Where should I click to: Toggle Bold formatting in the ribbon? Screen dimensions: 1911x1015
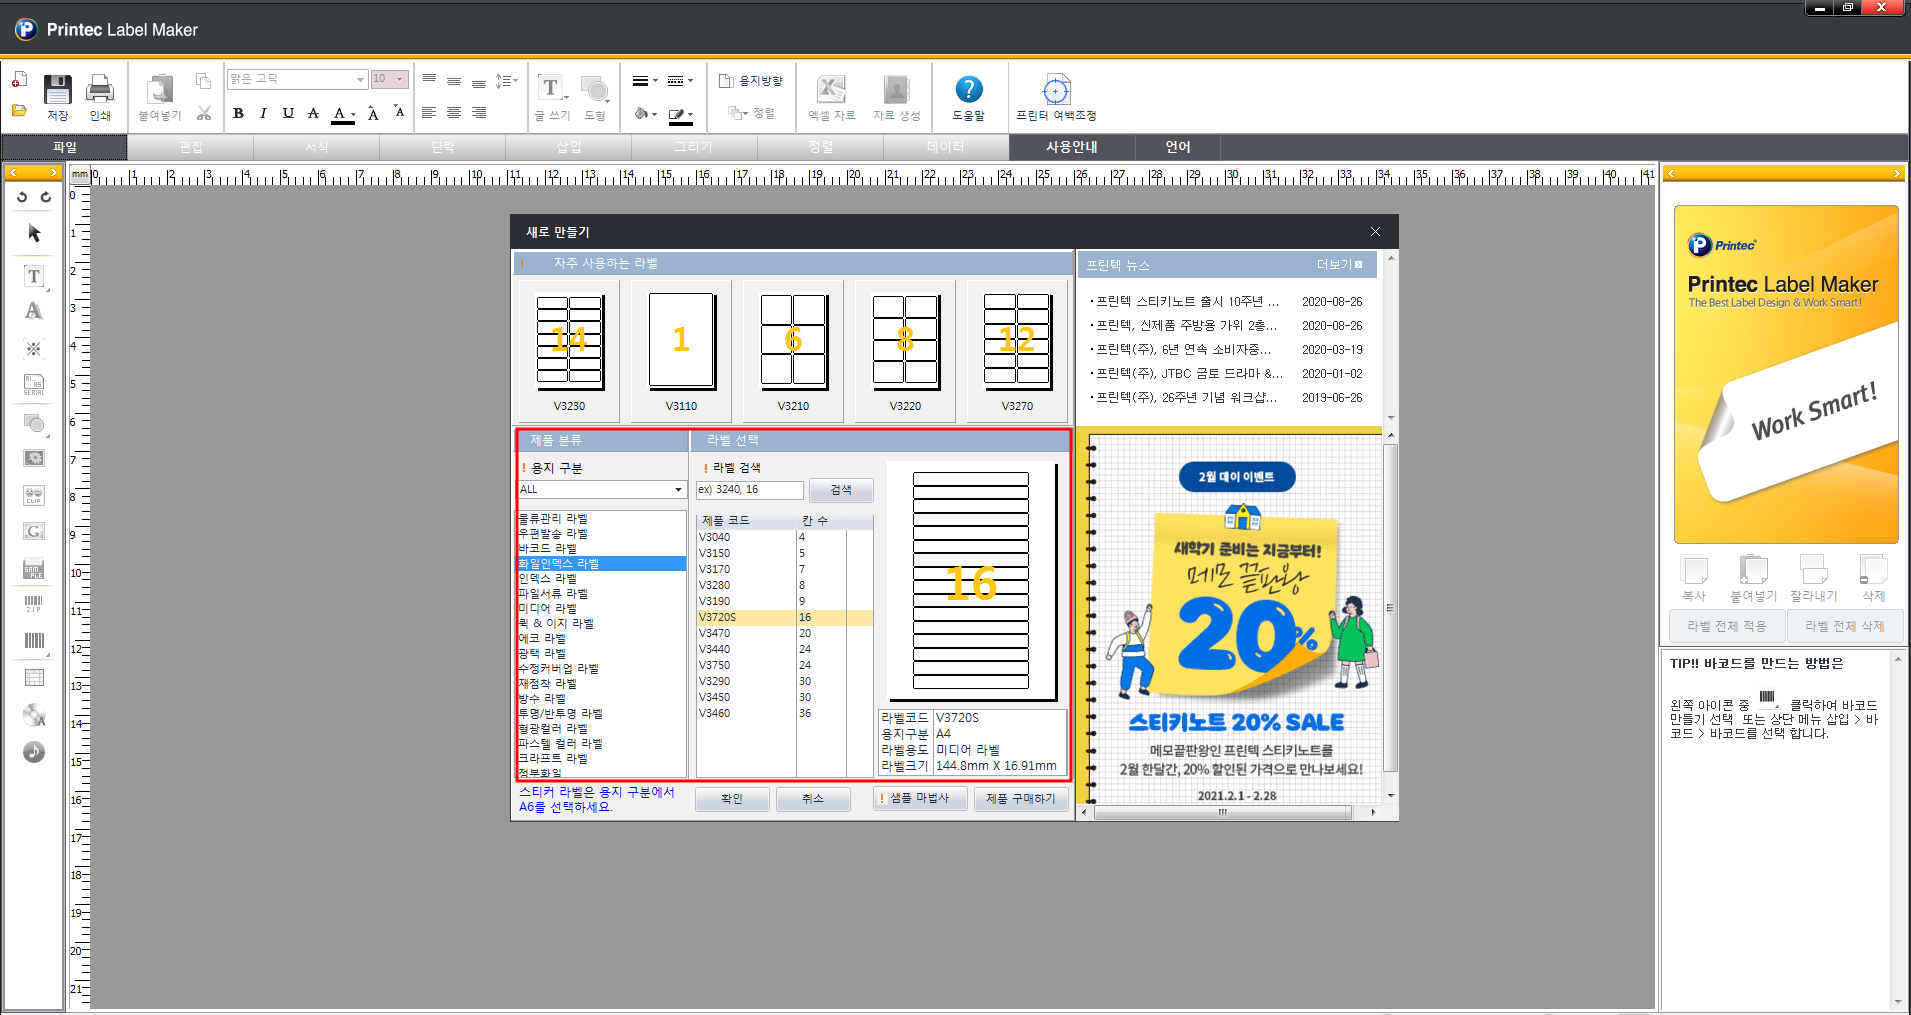point(238,113)
